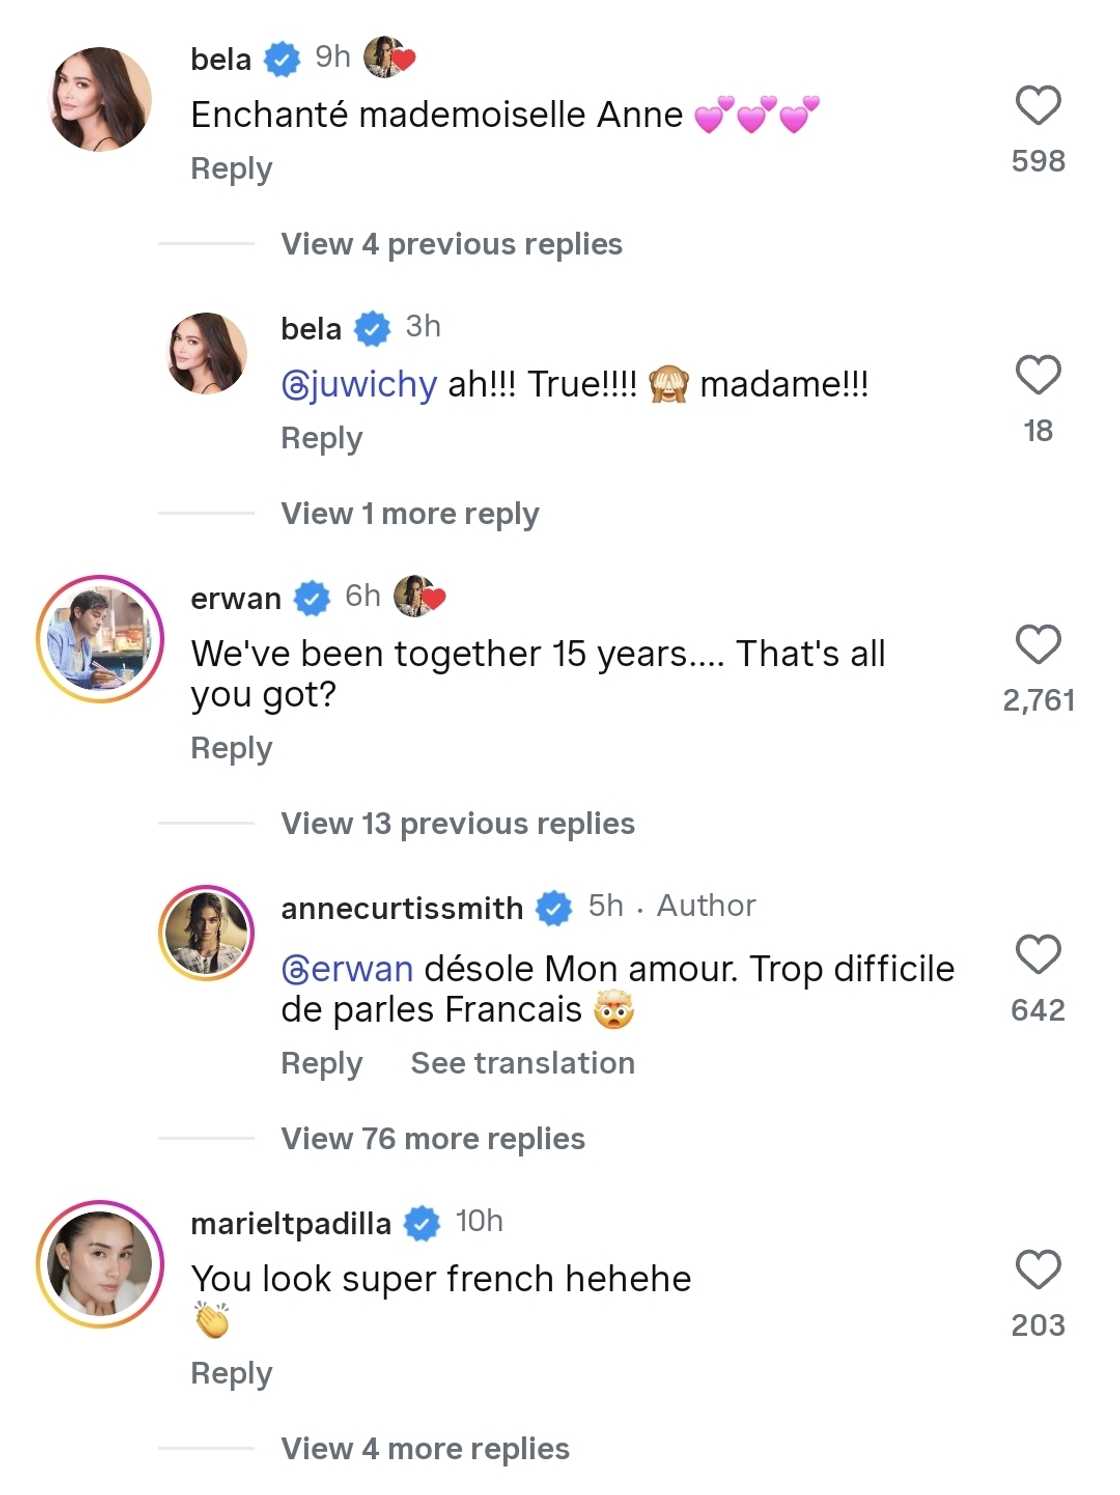Tap author-liked badge next to erwan's timestamp

[419, 597]
